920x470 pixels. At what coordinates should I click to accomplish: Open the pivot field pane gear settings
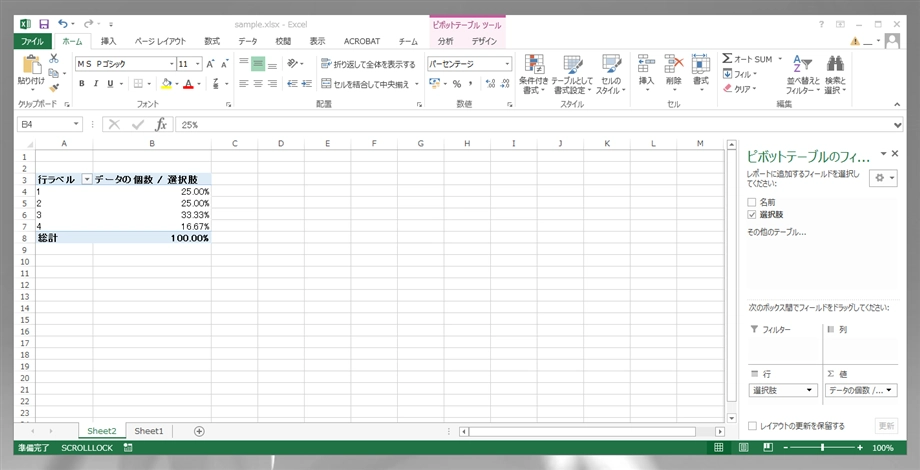[x=882, y=178]
